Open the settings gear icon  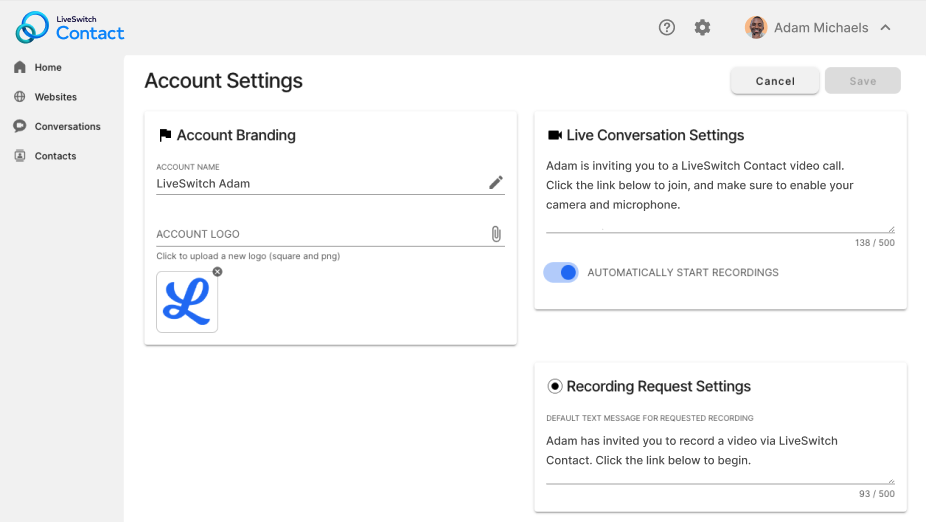[702, 27]
